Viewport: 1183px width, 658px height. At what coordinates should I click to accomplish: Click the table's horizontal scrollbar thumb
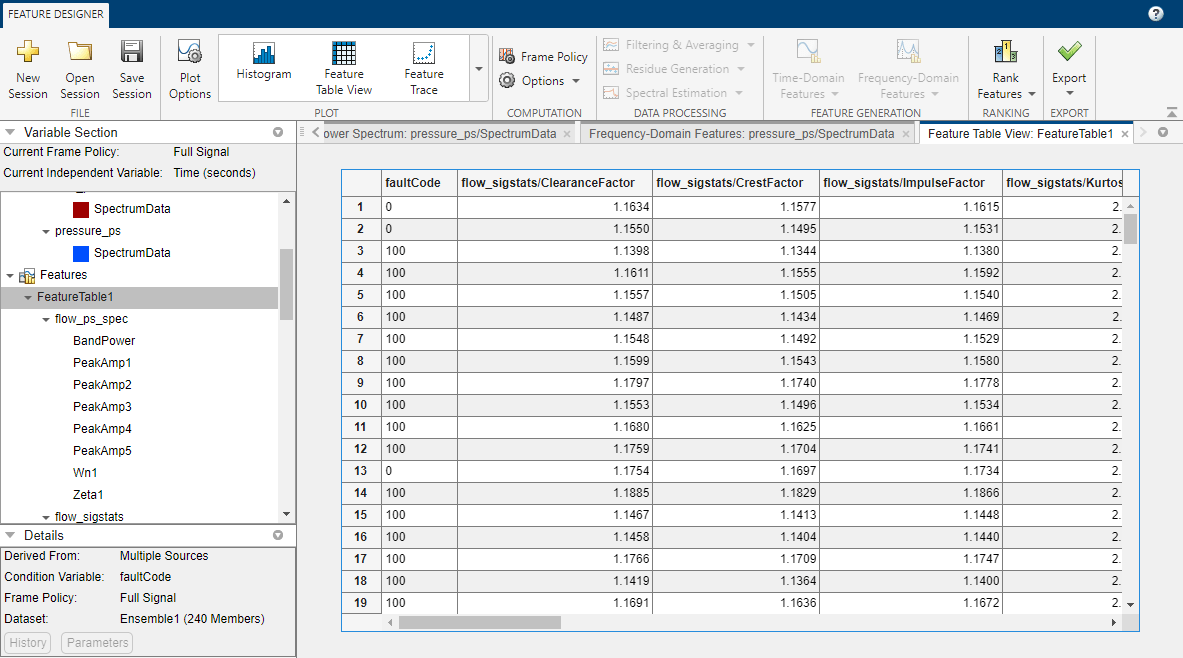click(480, 622)
